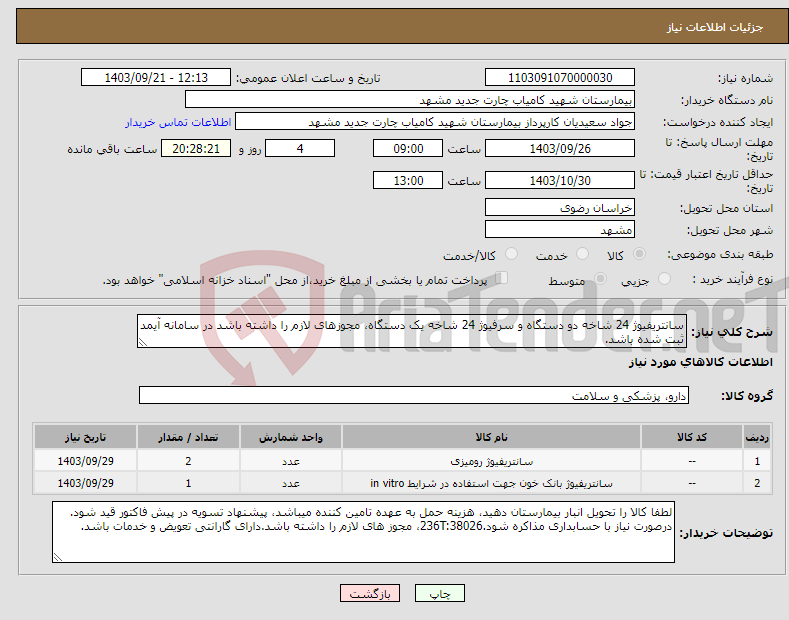Click the unit عدد in row 1
Viewport: 789px width, 620px height.
coord(291,461)
